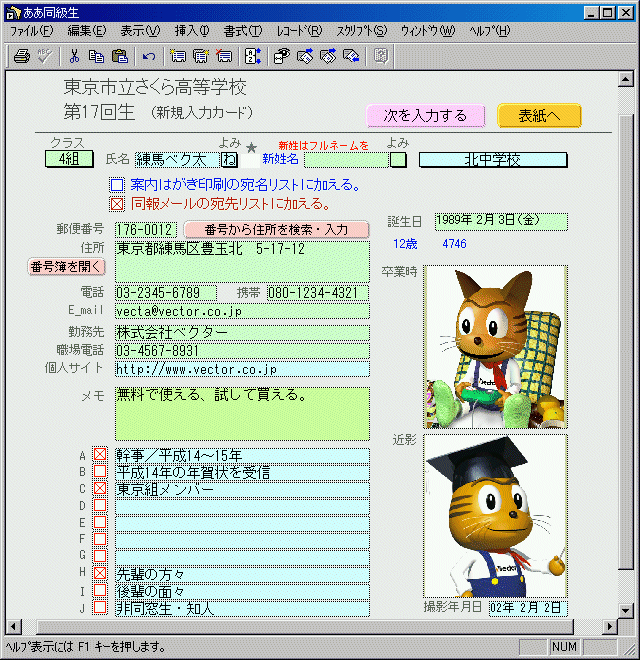The image size is (640, 660).
Task: Click the Paste clipboard icon
Action: (x=120, y=56)
